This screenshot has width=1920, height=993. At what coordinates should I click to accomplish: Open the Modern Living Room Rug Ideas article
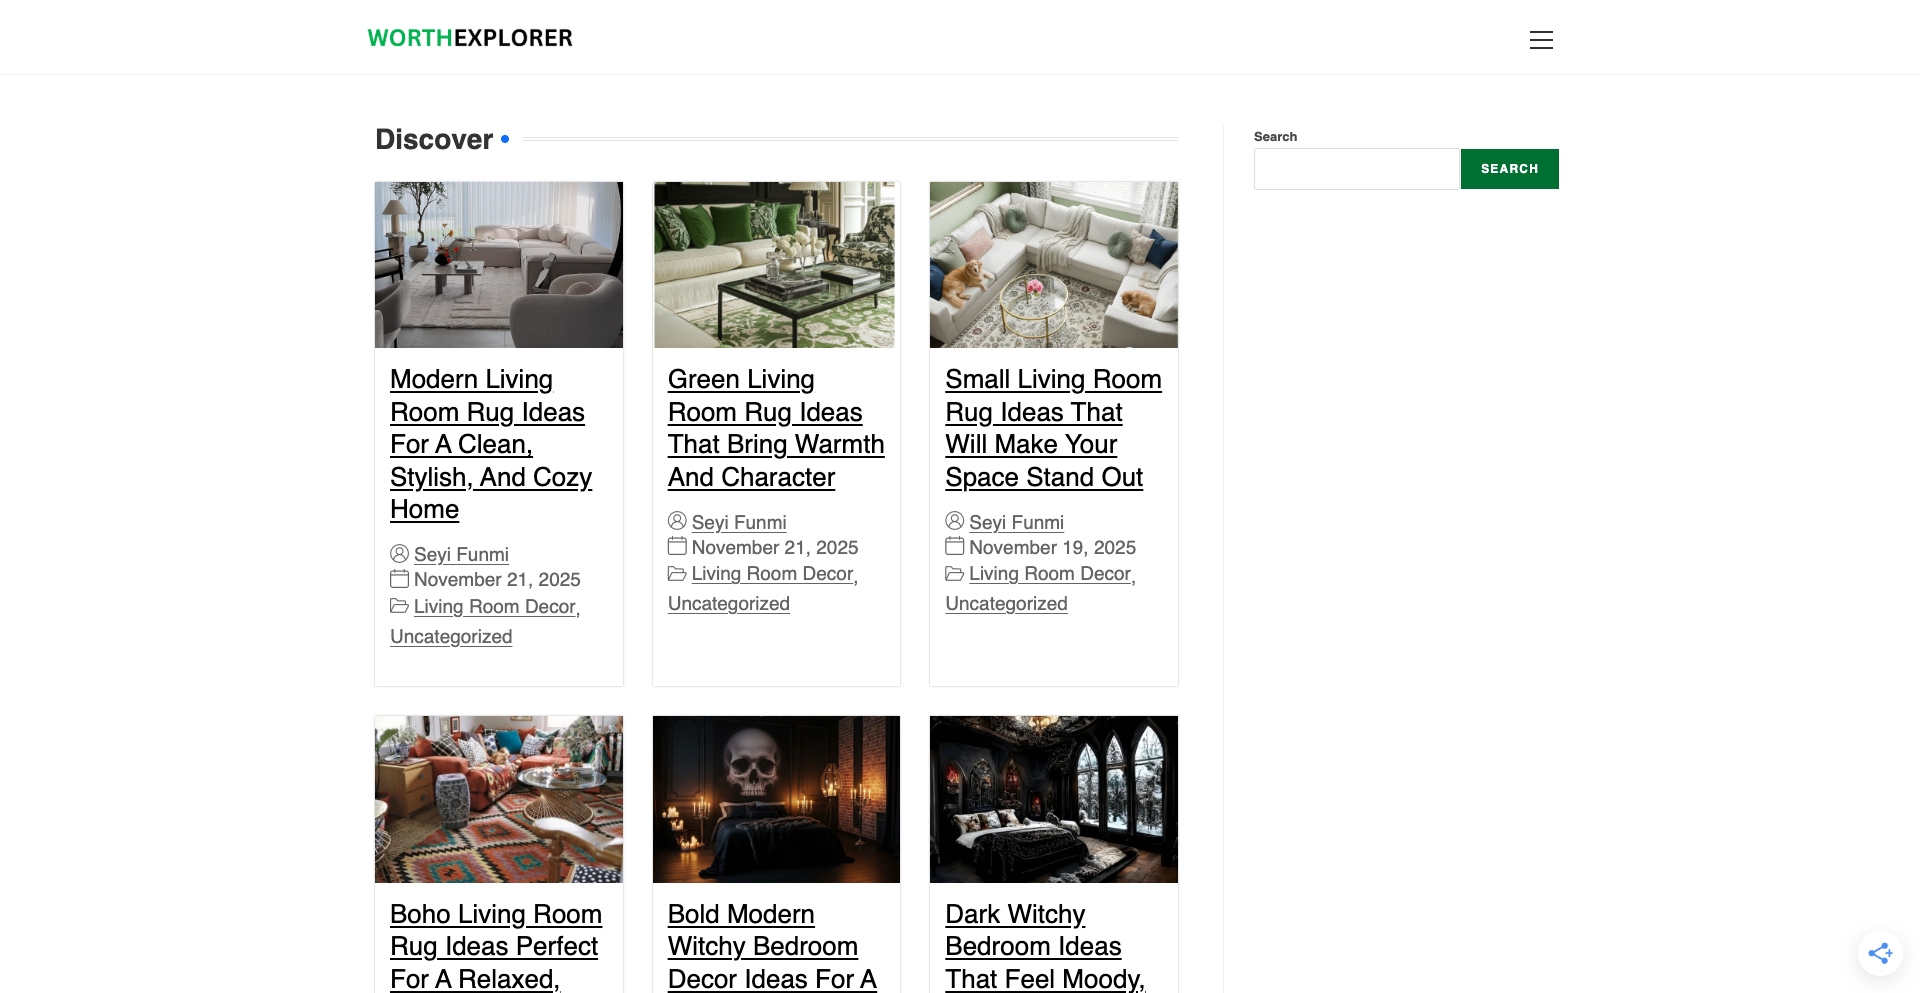[x=488, y=443]
